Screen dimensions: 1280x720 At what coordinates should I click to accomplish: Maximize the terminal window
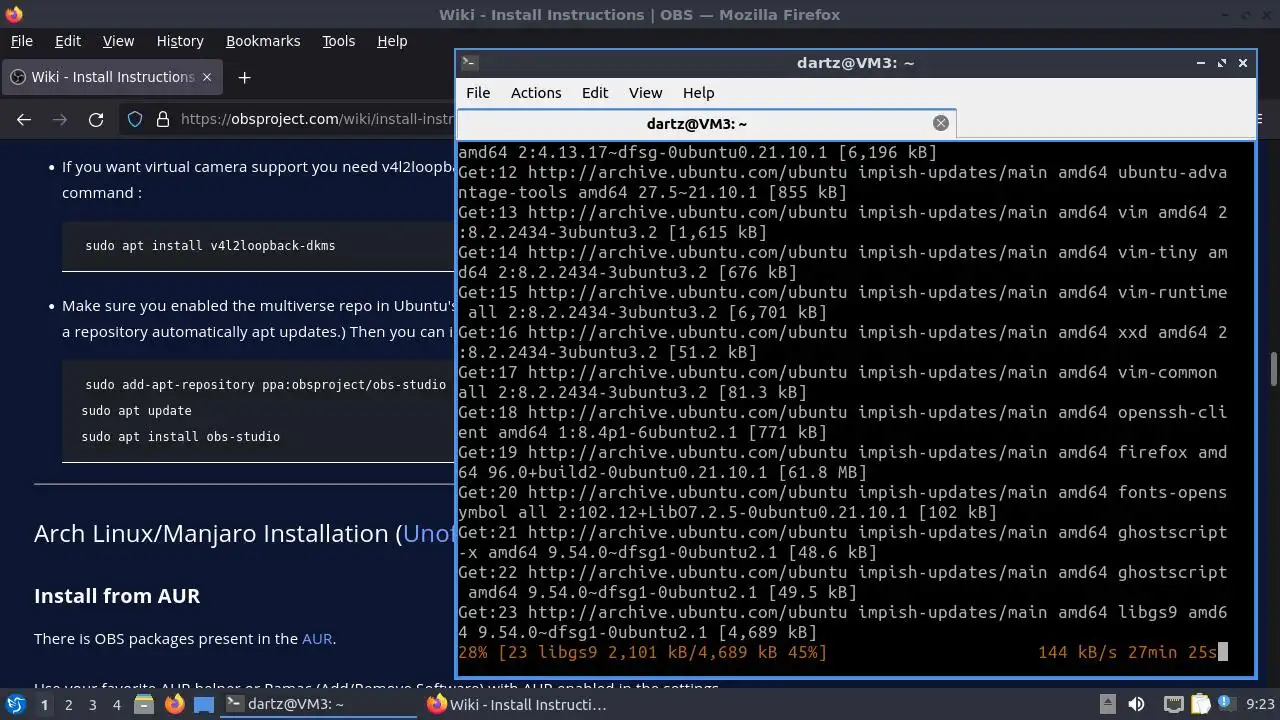click(x=1221, y=62)
